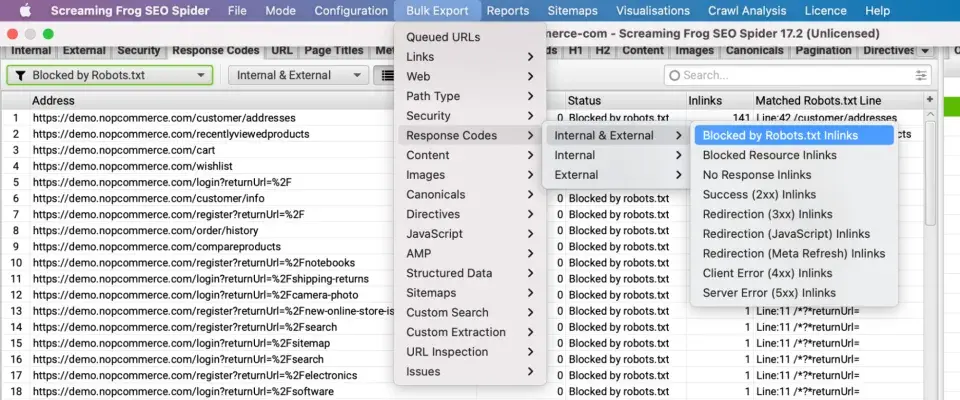Viewport: 960px width, 400px height.
Task: Sort by the Inlinks column header
Action: click(x=720, y=100)
